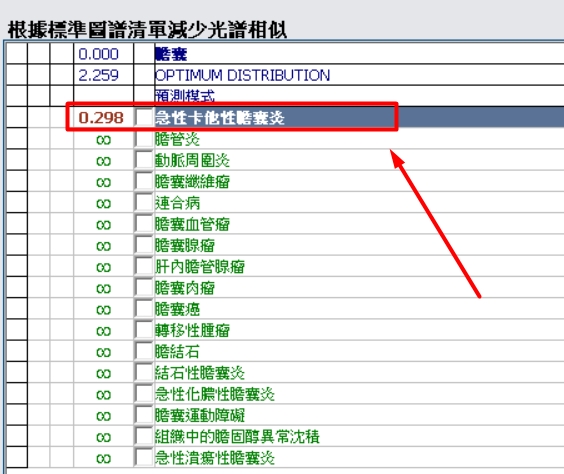
Task: Check the 膽囊腺瘤 checkbox
Action: (x=144, y=245)
